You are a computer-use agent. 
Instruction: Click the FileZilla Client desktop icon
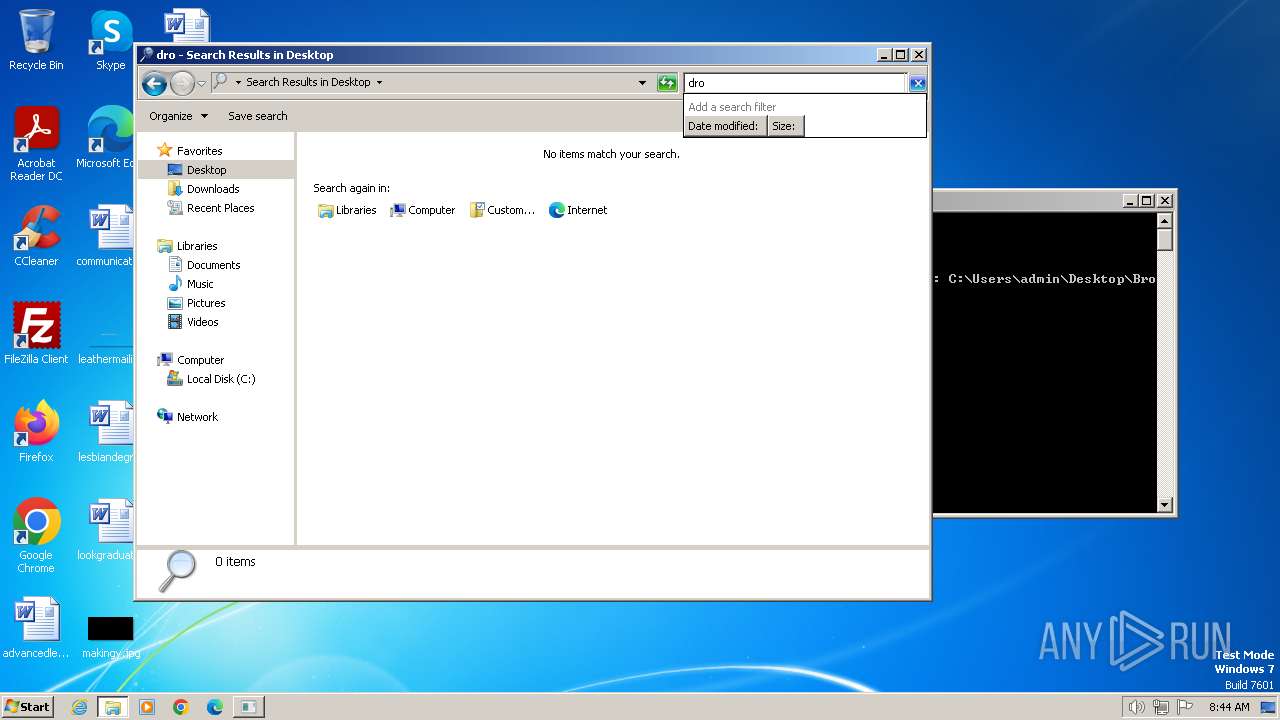coord(36,334)
